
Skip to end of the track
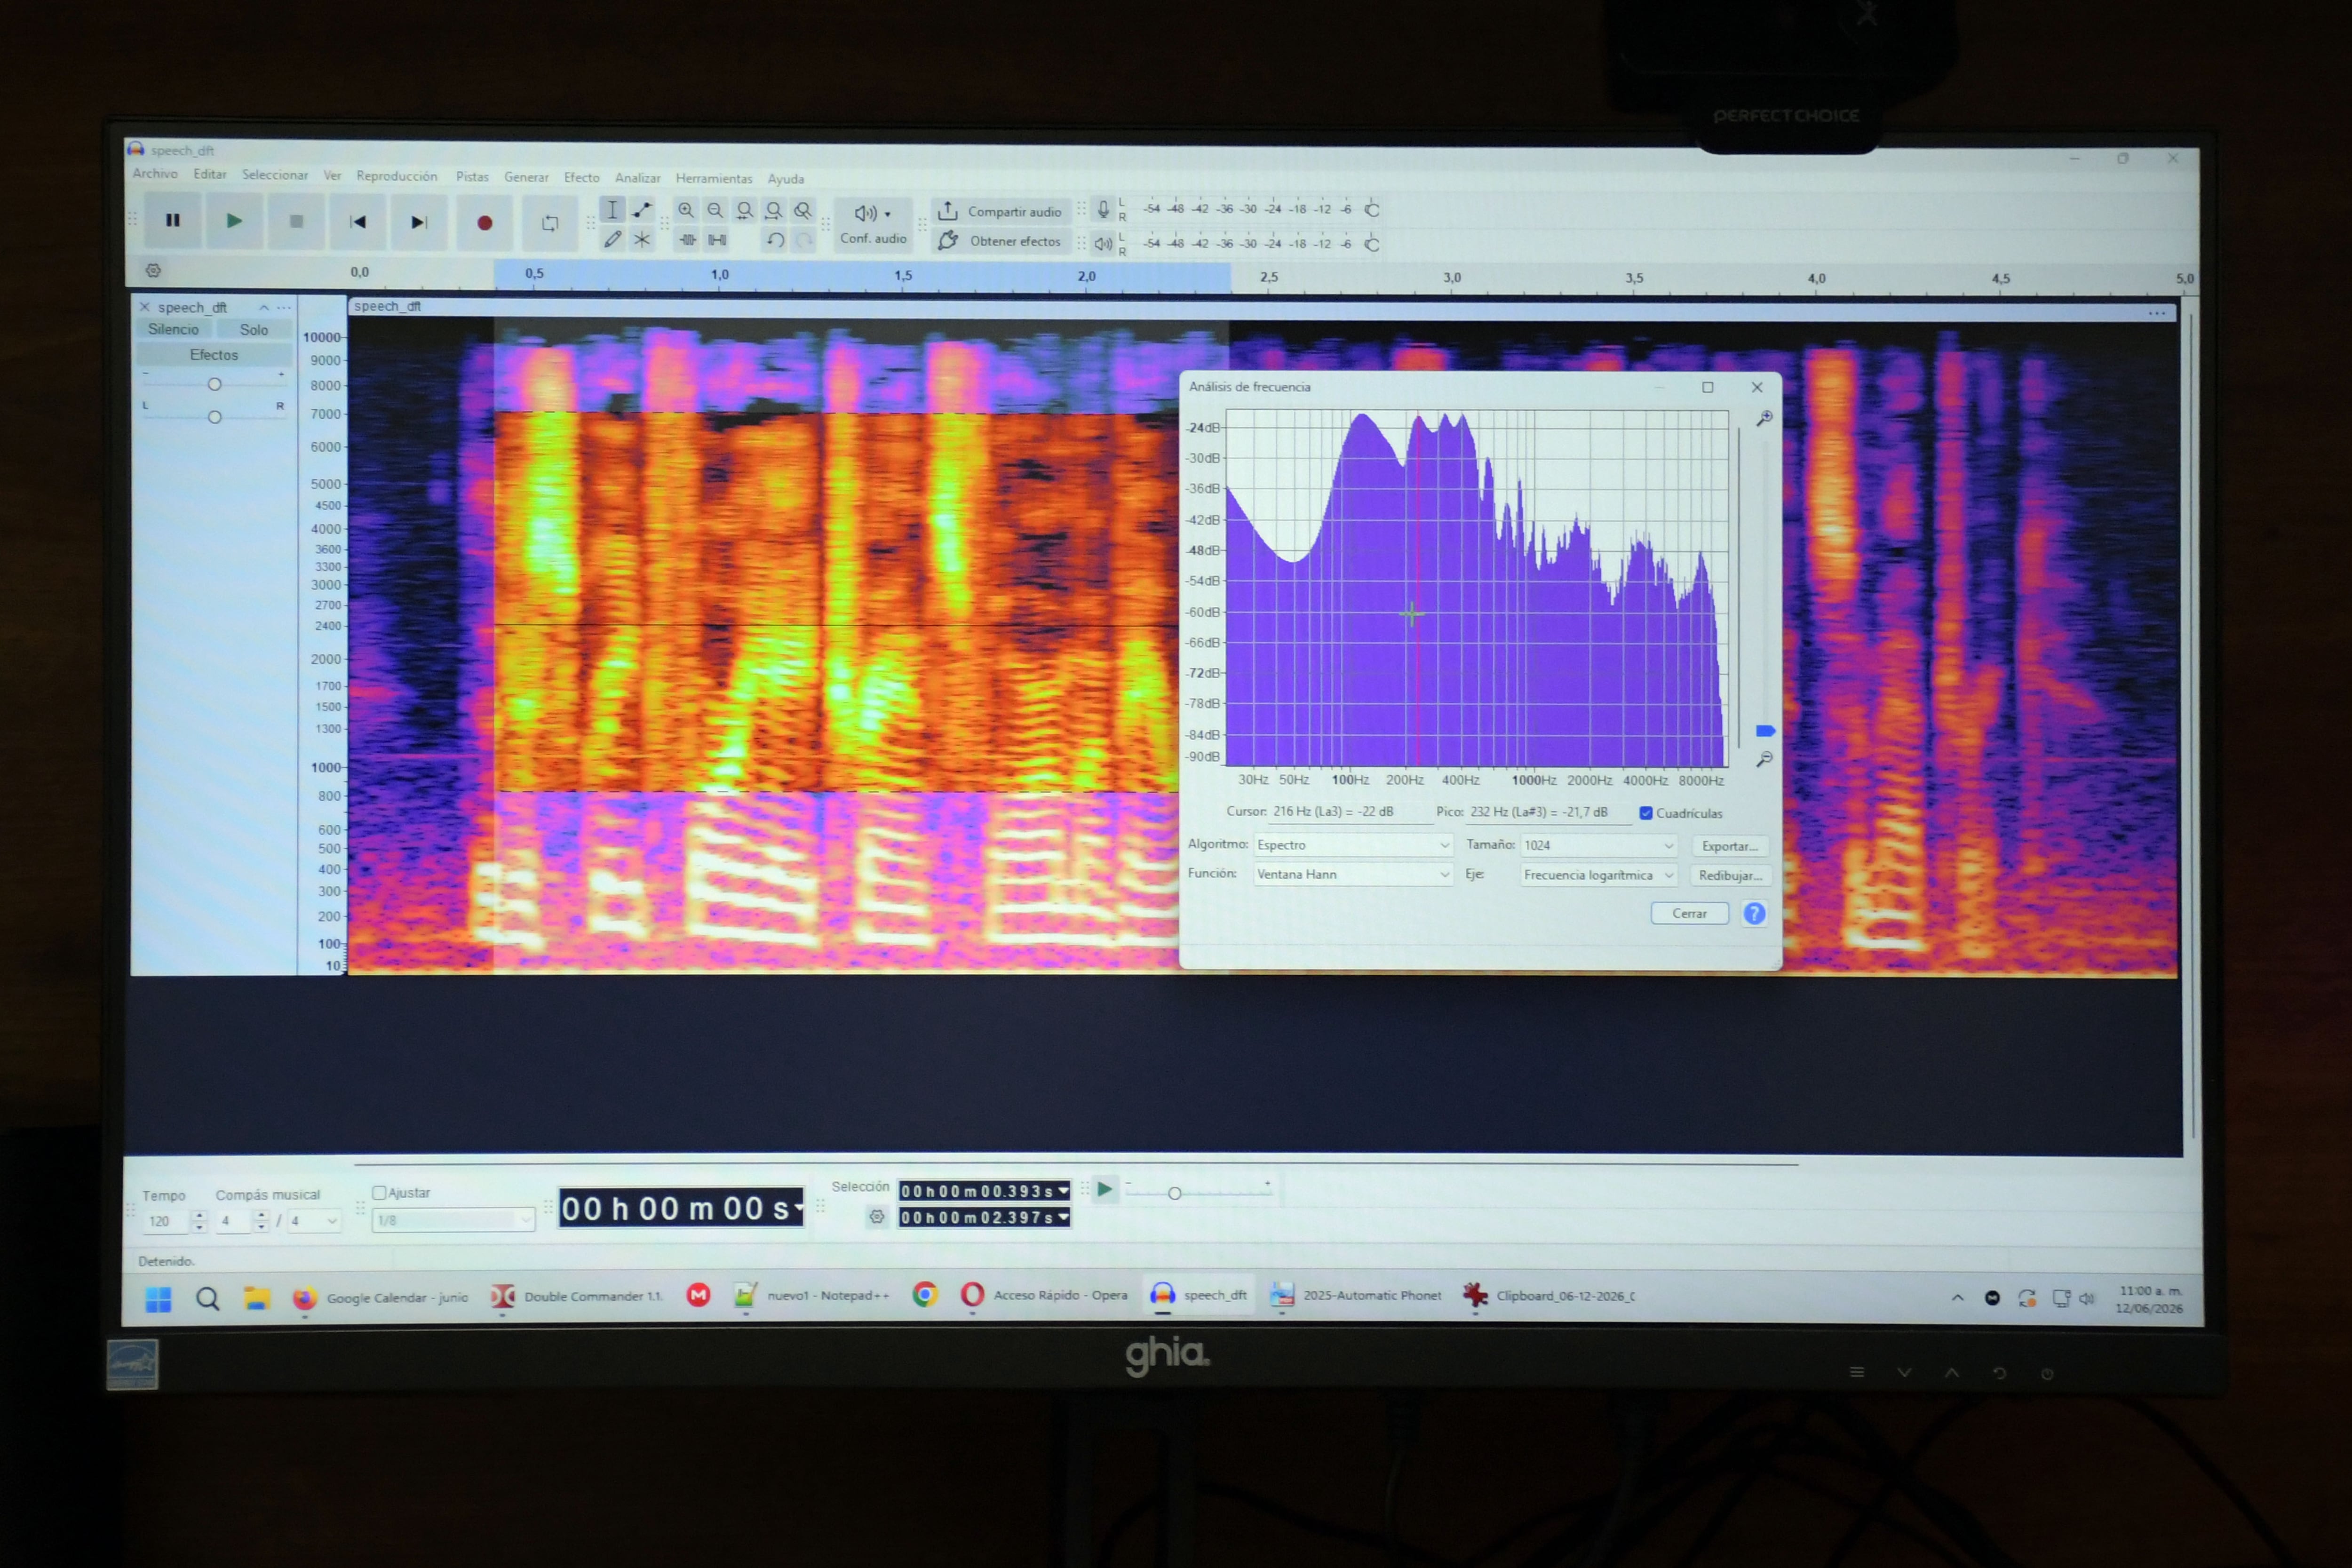click(x=419, y=222)
